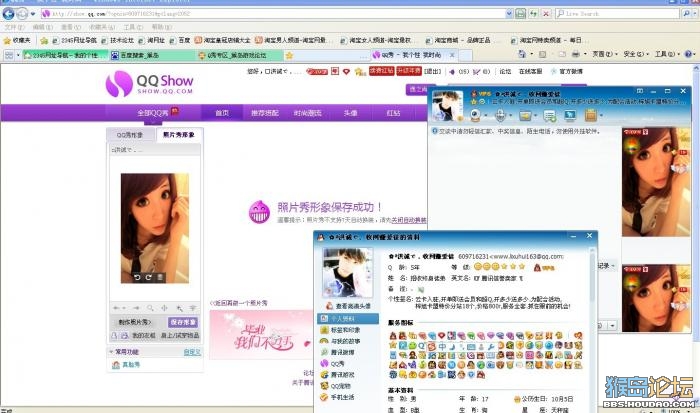Image resolution: width=700 pixels, height=413 pixels.
Task: Open the 工具 menu in menu bar
Action: click(133, 27)
